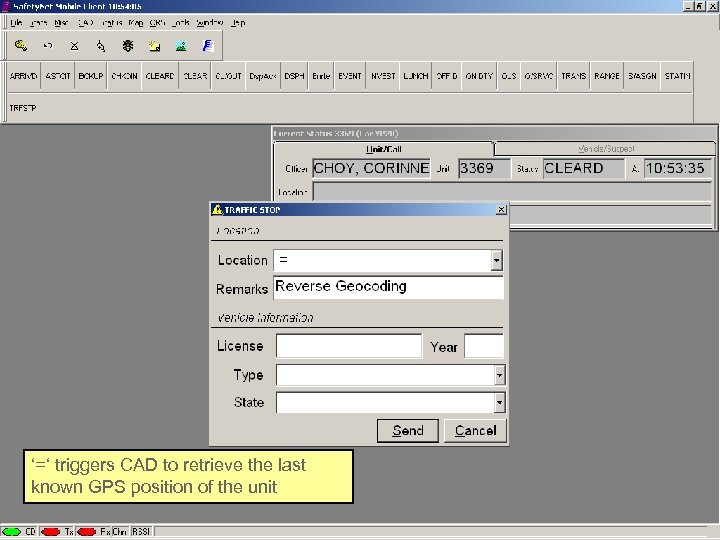Click the License input field

pyautogui.click(x=349, y=346)
